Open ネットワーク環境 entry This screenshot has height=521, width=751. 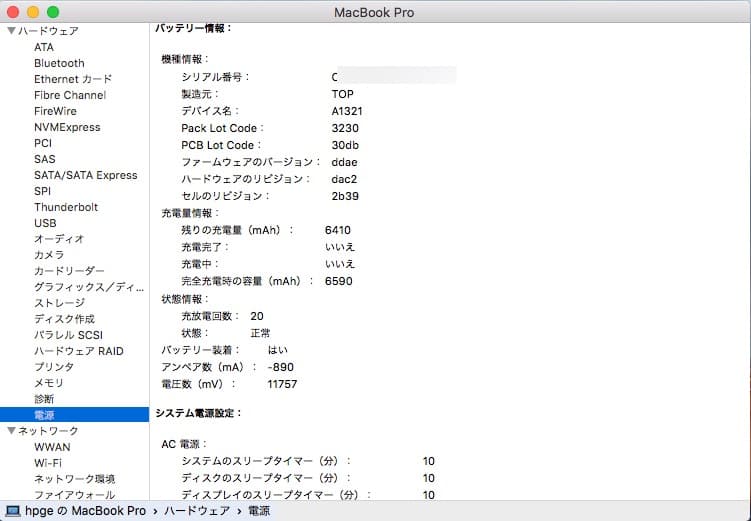click(x=74, y=479)
